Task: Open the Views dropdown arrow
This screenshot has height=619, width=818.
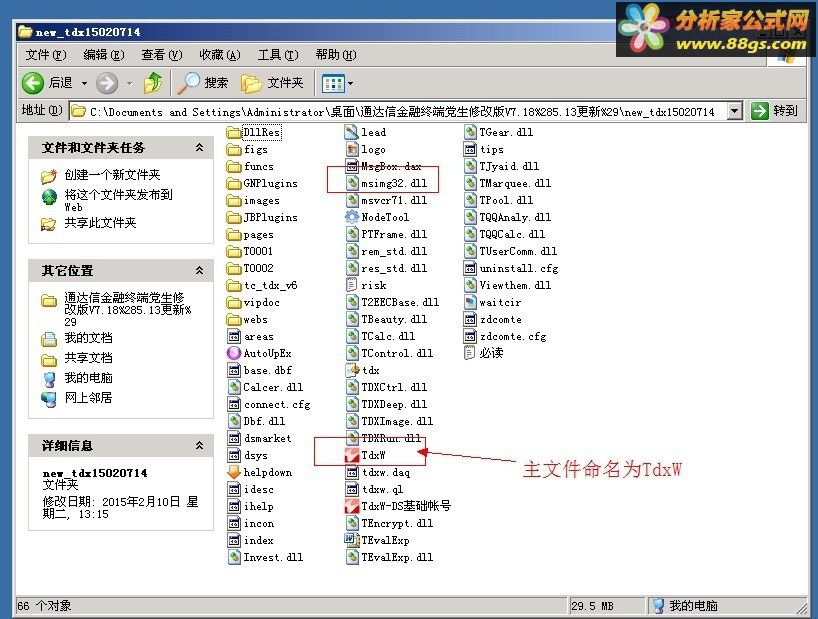Action: [351, 83]
